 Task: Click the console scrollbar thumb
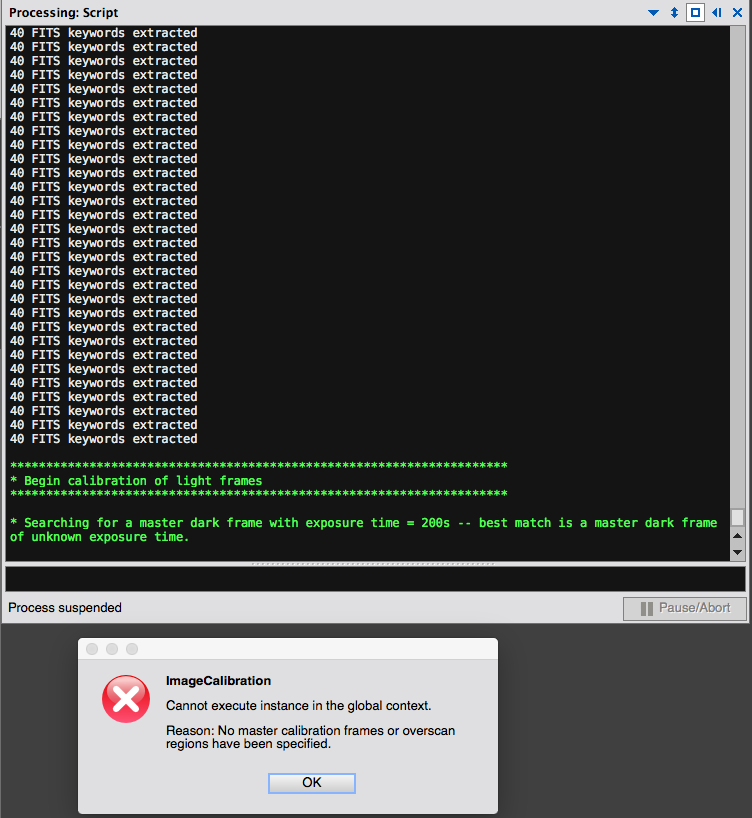[x=737, y=518]
